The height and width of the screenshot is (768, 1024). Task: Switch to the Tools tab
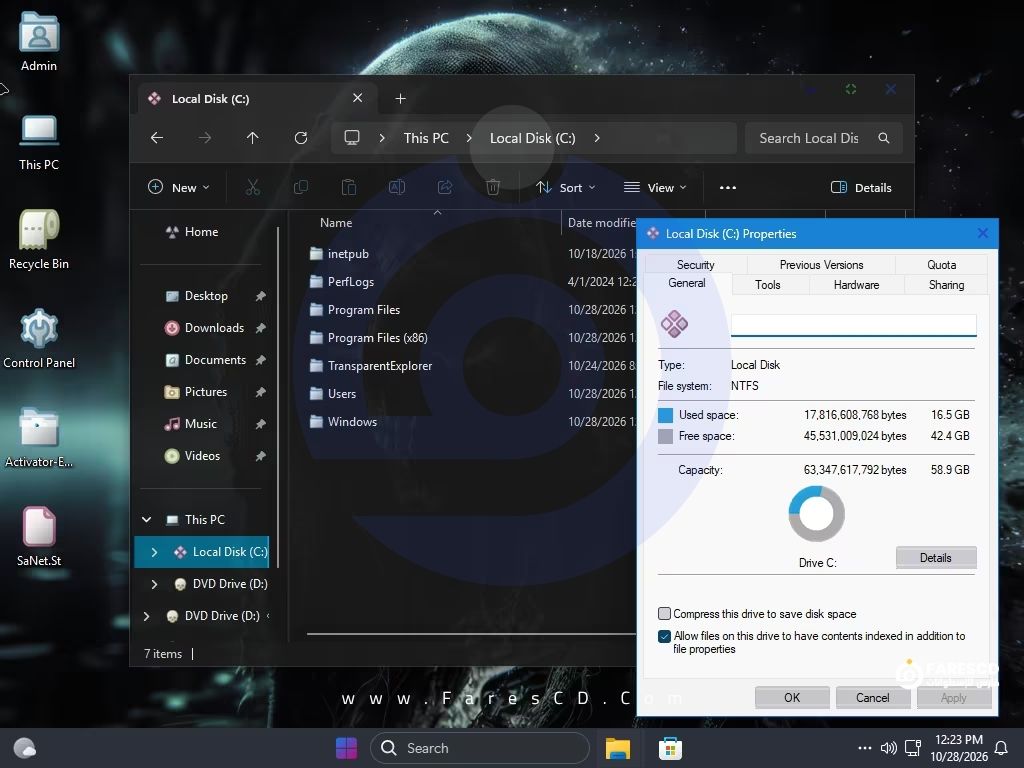point(767,285)
